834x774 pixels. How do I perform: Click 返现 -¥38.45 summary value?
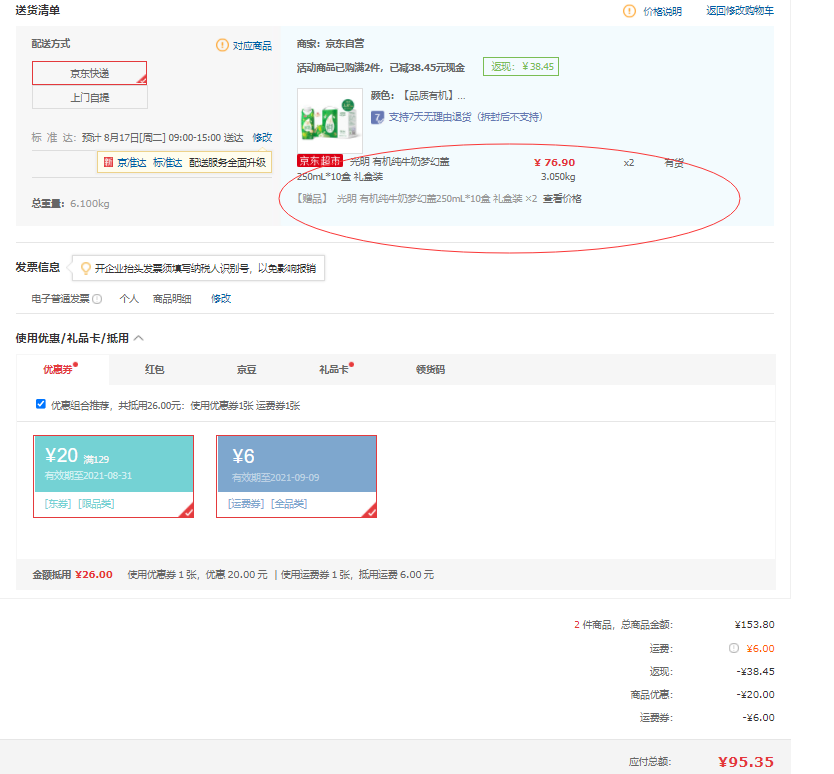pos(755,671)
